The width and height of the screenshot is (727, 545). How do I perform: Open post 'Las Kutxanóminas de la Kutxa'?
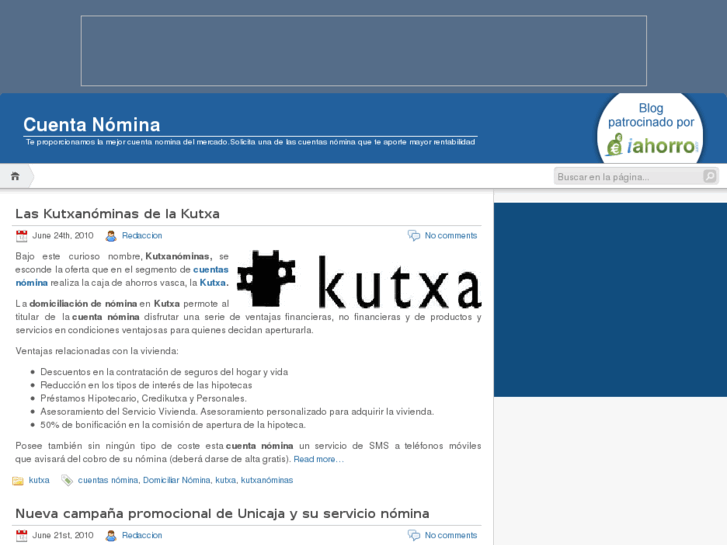[117, 214]
